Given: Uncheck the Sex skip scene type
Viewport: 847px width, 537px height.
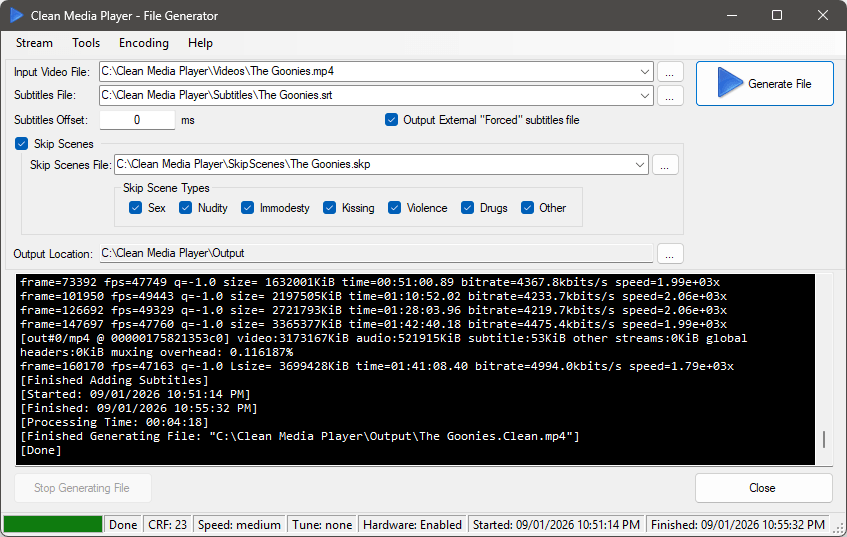Looking at the screenshot, I should click(136, 208).
